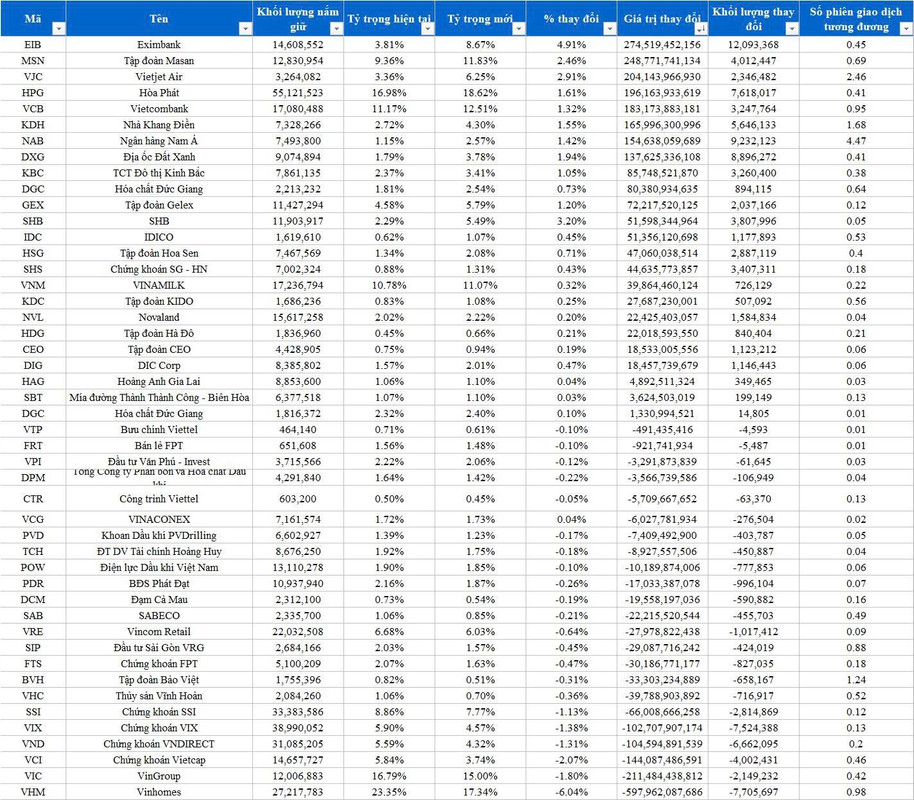Select the Tập đoàn CEO cell
Viewport: 914px width, 800px height.
(x=159, y=349)
